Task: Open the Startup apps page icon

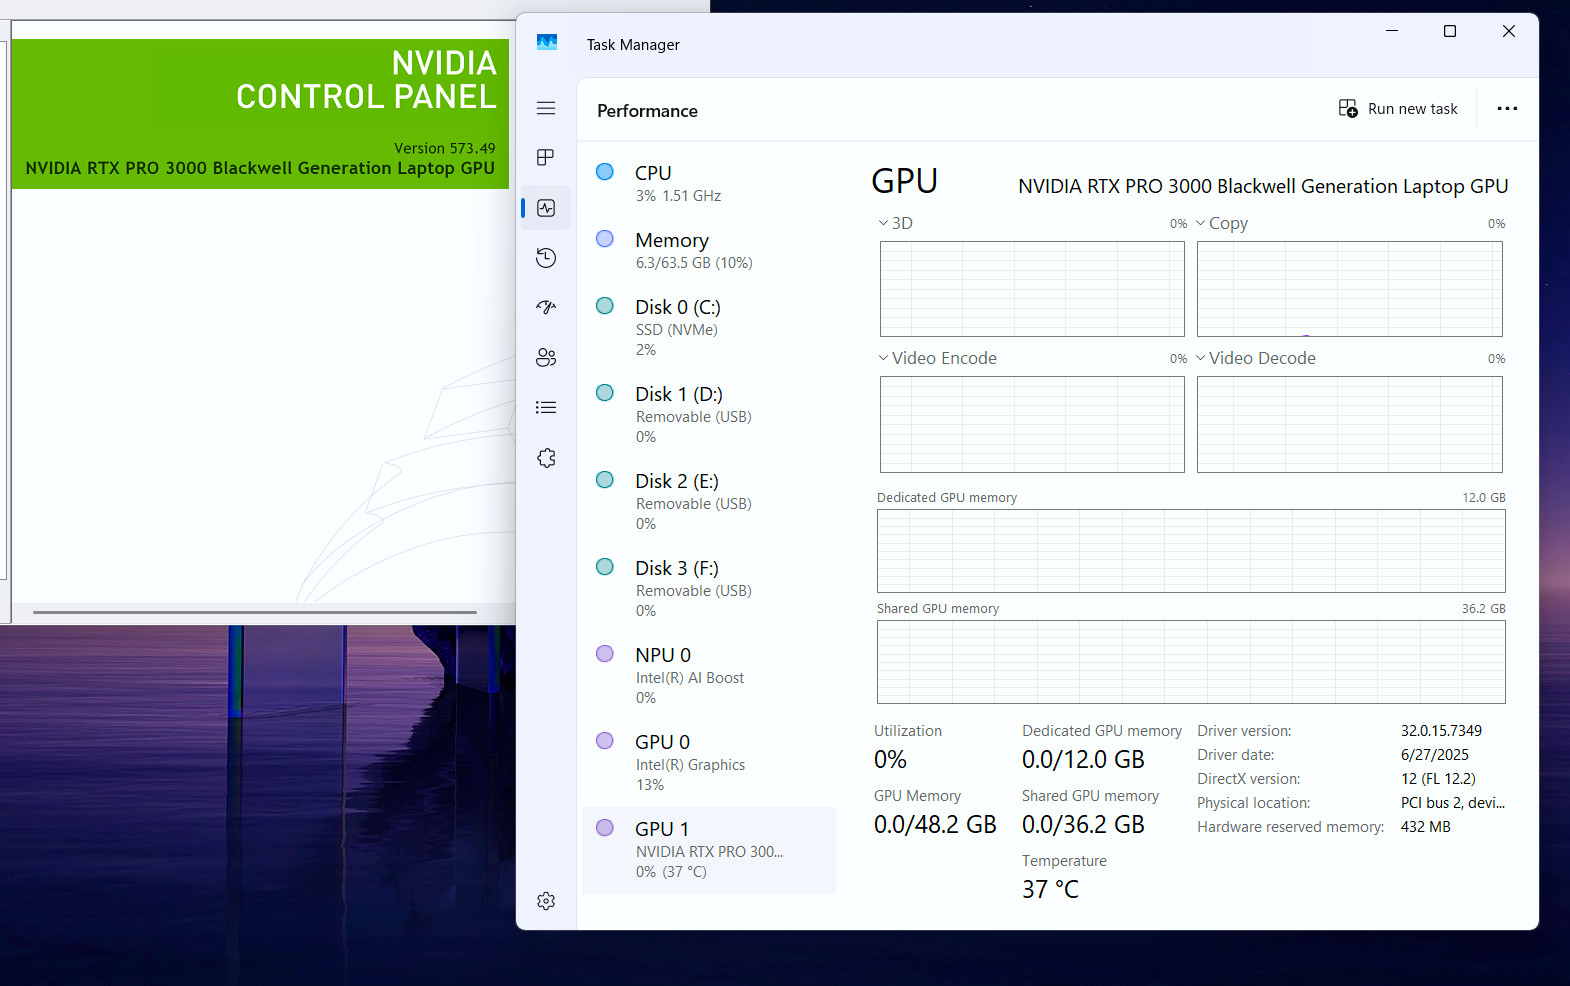Action: coord(546,307)
